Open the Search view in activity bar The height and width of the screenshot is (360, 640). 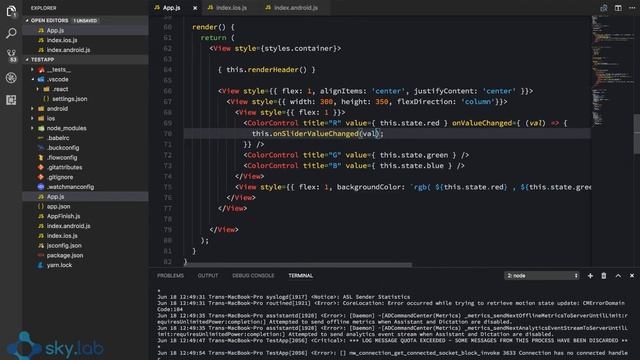click(11, 33)
